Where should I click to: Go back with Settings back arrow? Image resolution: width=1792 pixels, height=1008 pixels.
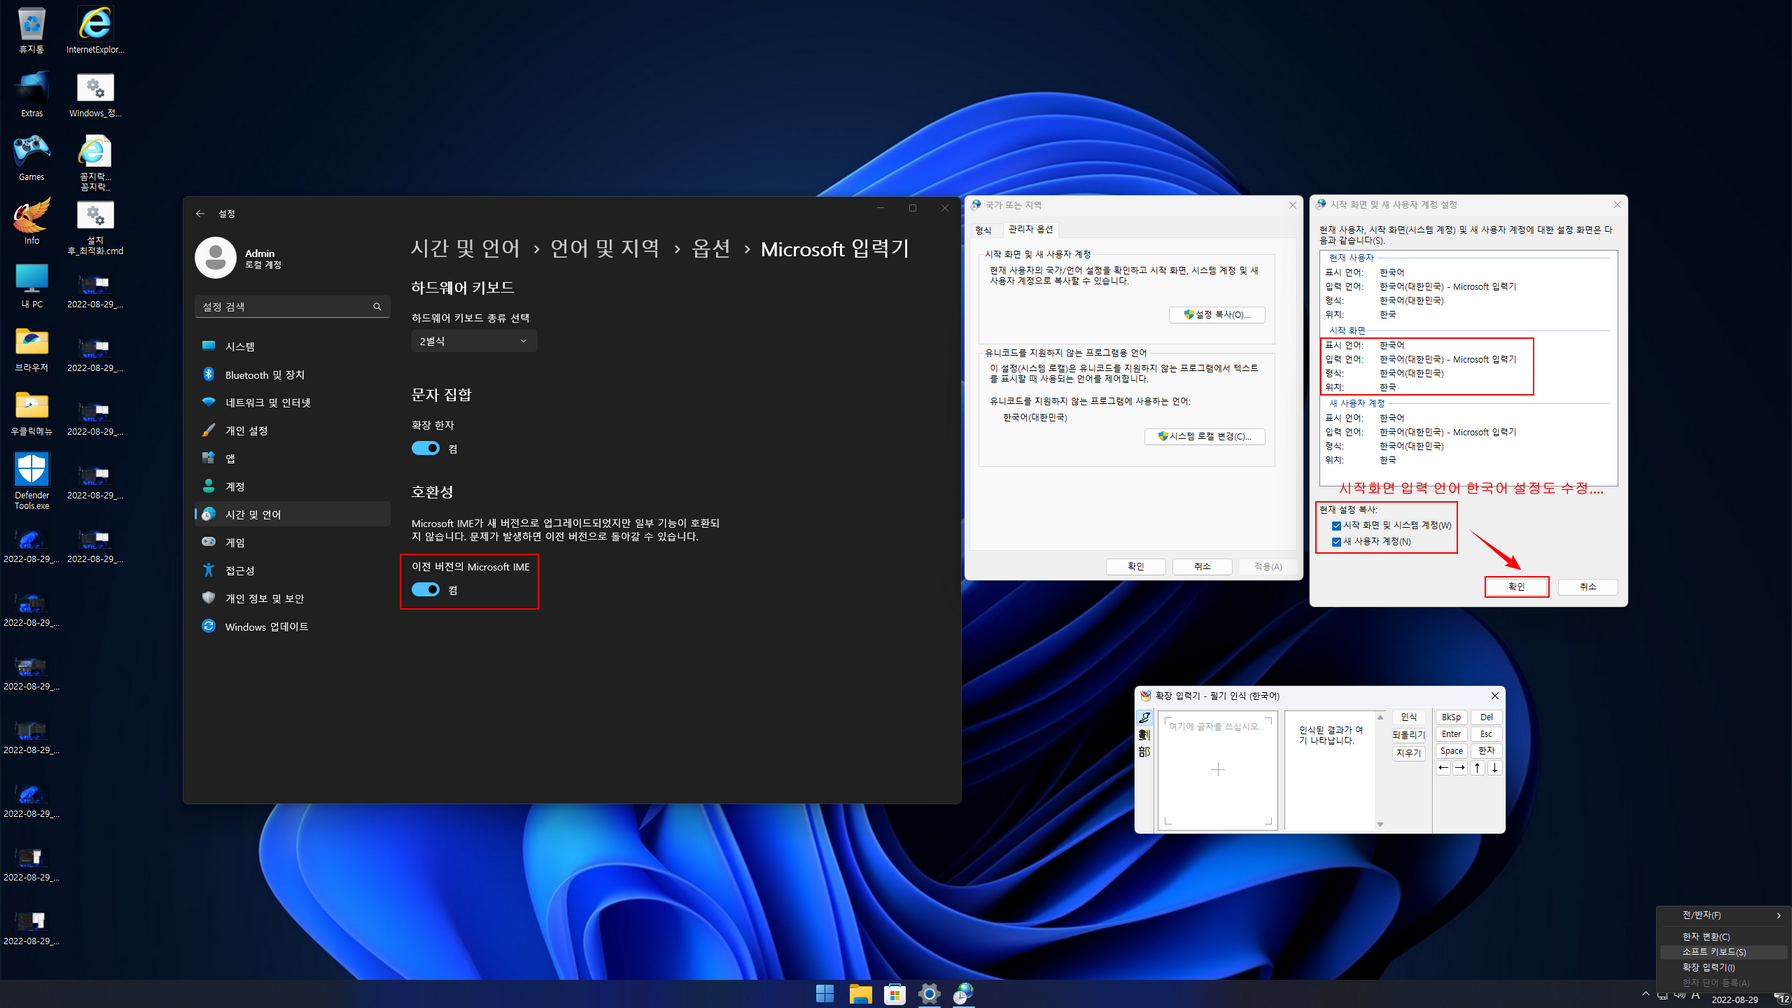[200, 213]
